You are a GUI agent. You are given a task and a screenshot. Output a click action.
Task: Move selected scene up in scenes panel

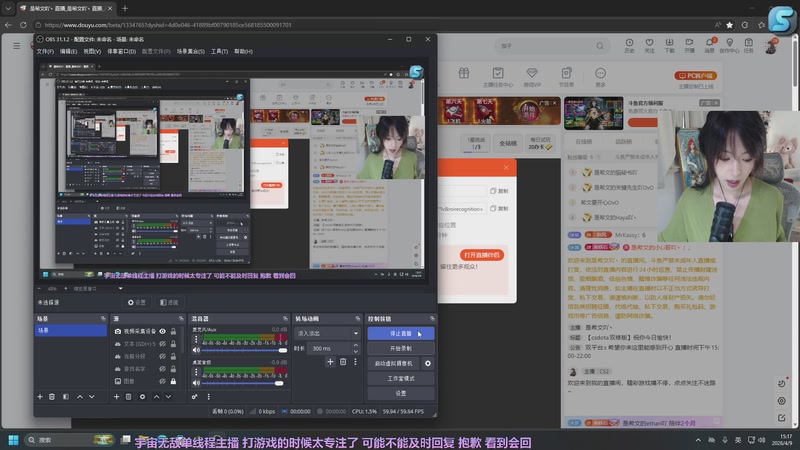click(80, 396)
